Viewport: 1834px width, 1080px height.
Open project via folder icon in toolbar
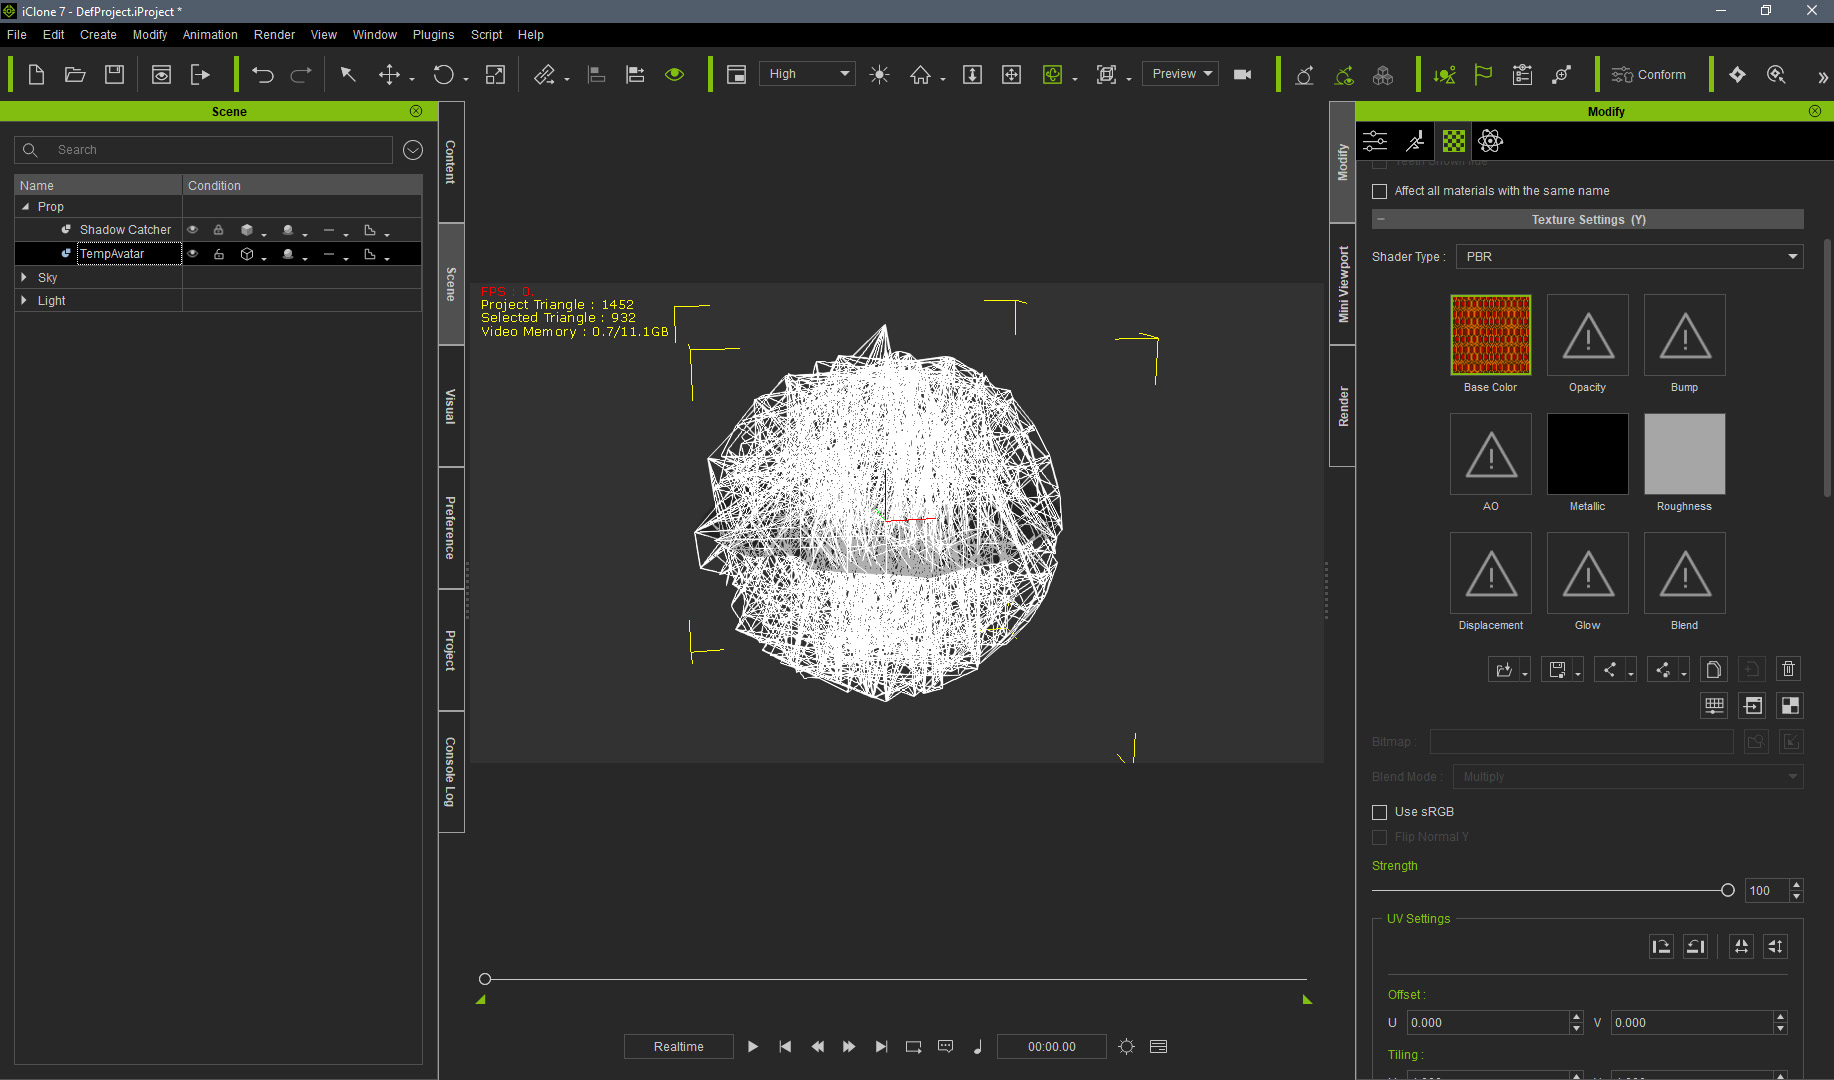(75, 75)
